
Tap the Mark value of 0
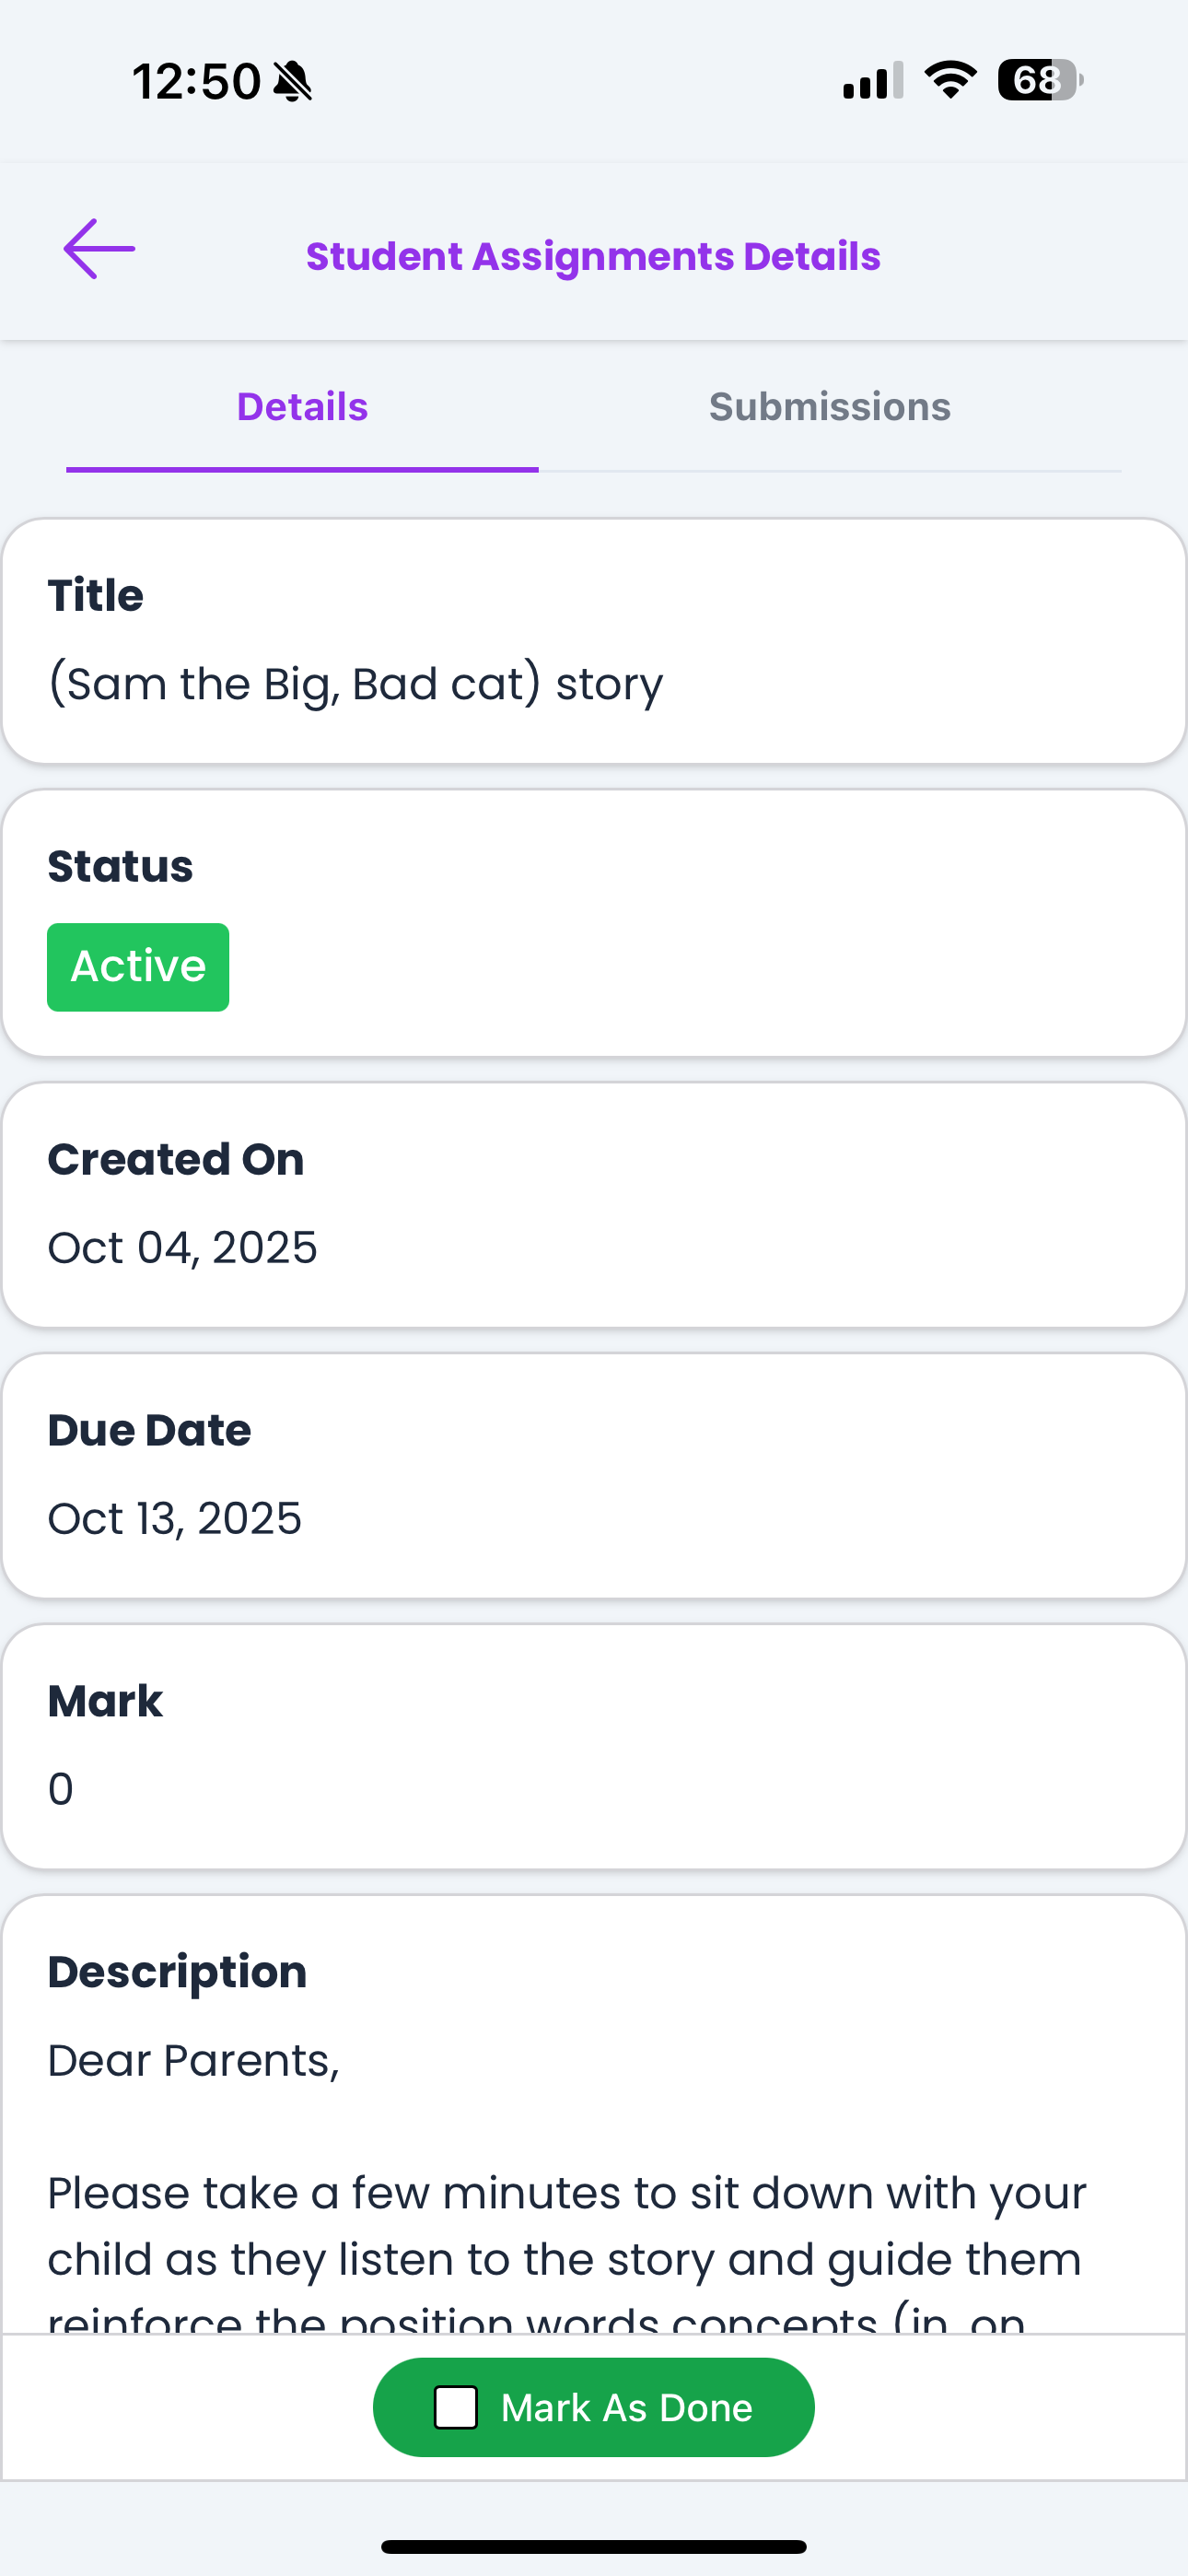point(61,1789)
